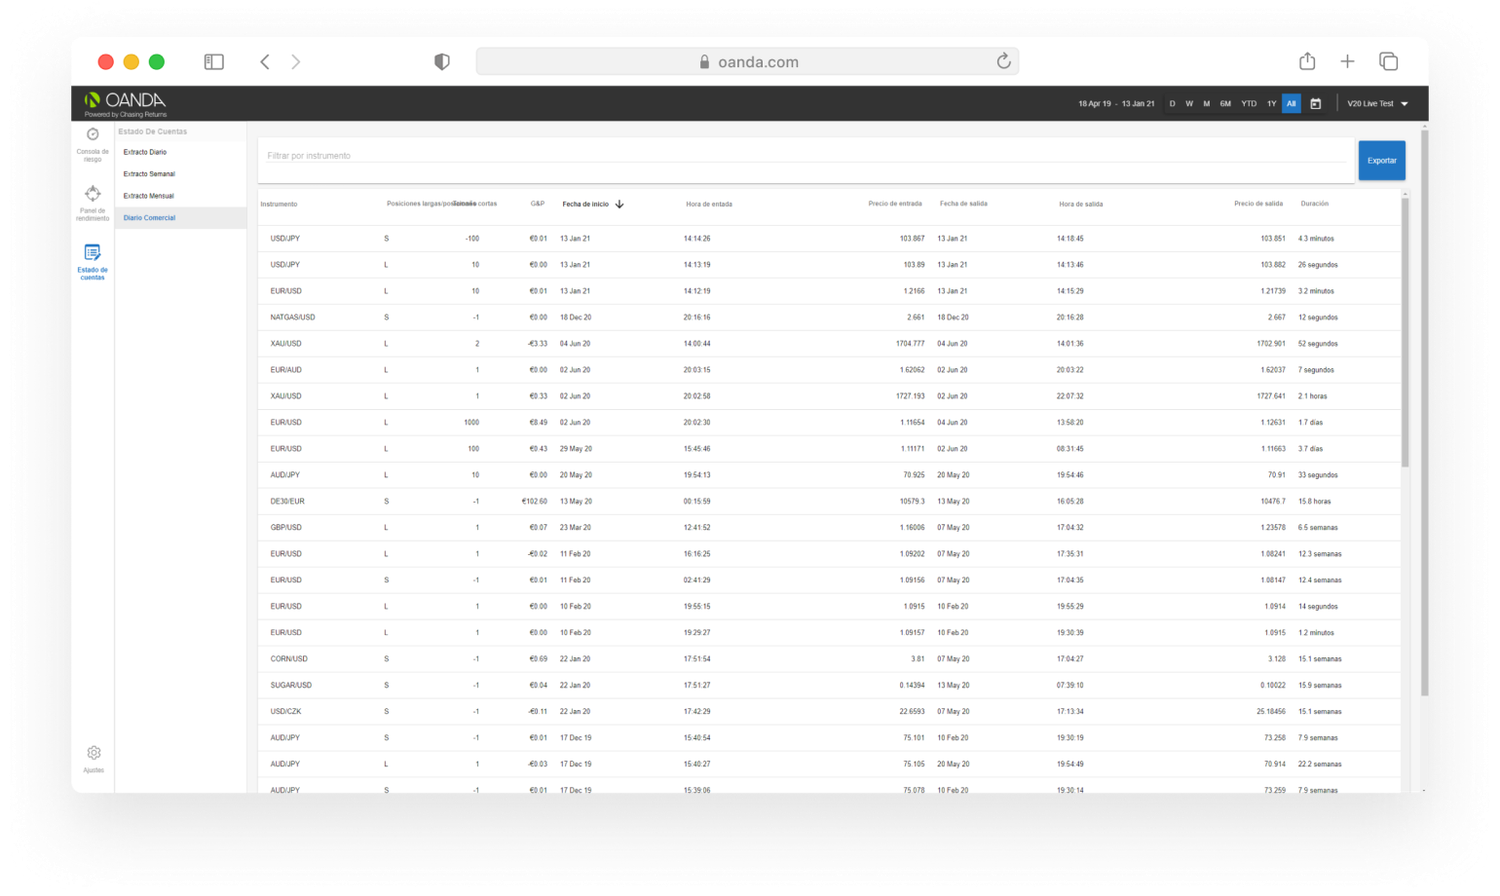This screenshot has width=1500, height=896.
Task: Open the calendar date picker icon
Action: 1316,104
